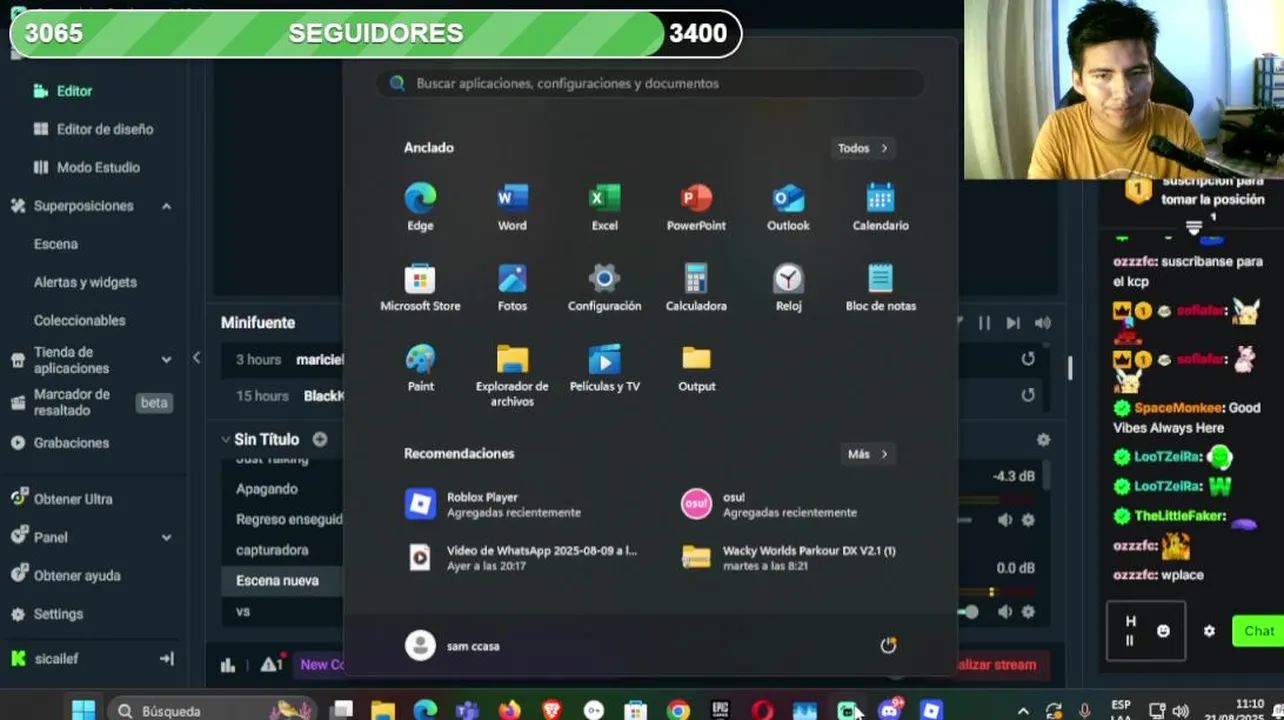Switch to Modo Estudio
The height and width of the screenshot is (720, 1284).
(x=87, y=167)
